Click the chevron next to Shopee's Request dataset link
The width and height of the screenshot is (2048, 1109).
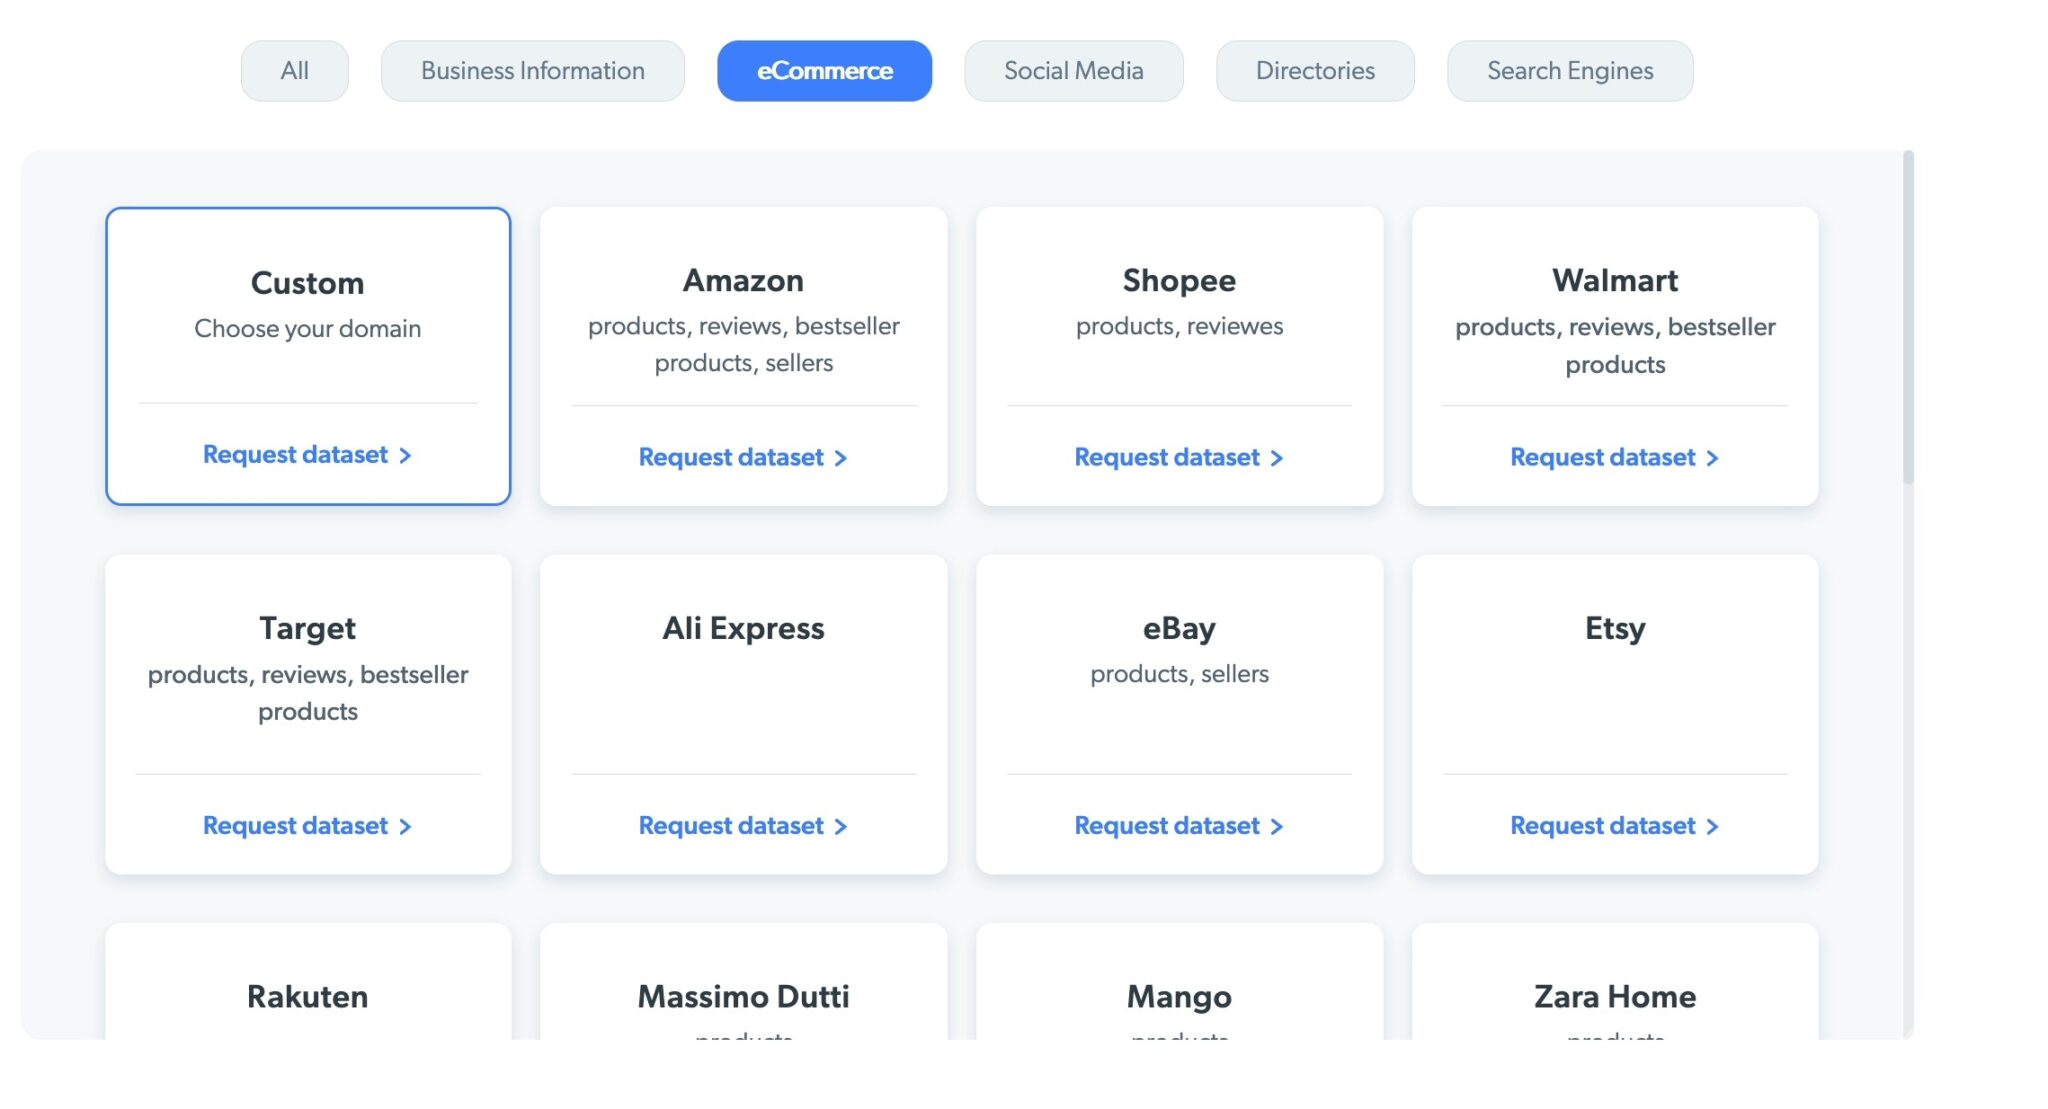(1277, 457)
